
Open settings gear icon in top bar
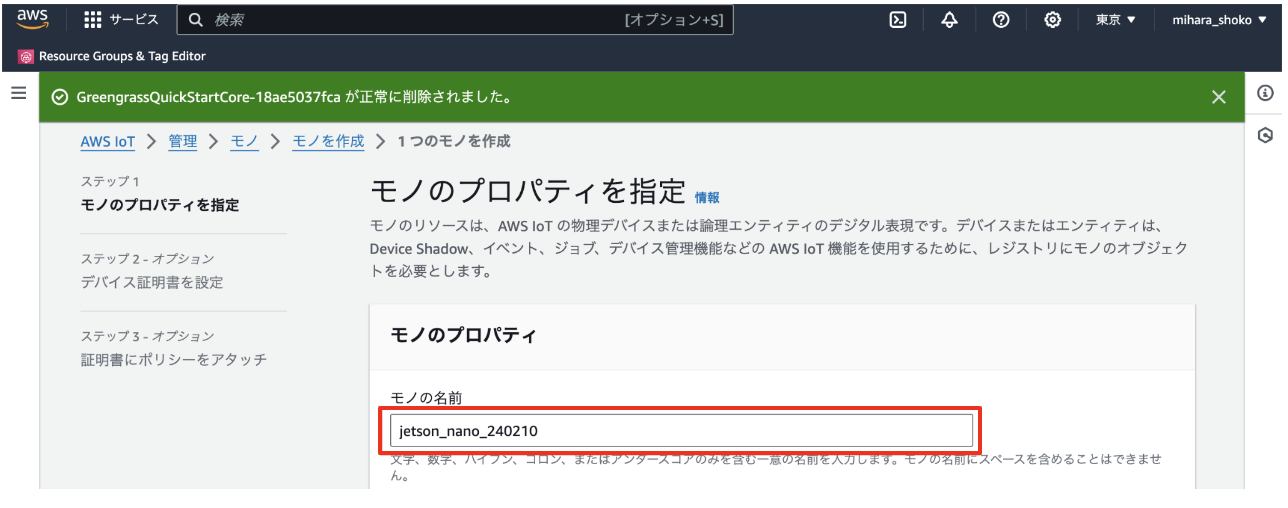[x=1052, y=20]
